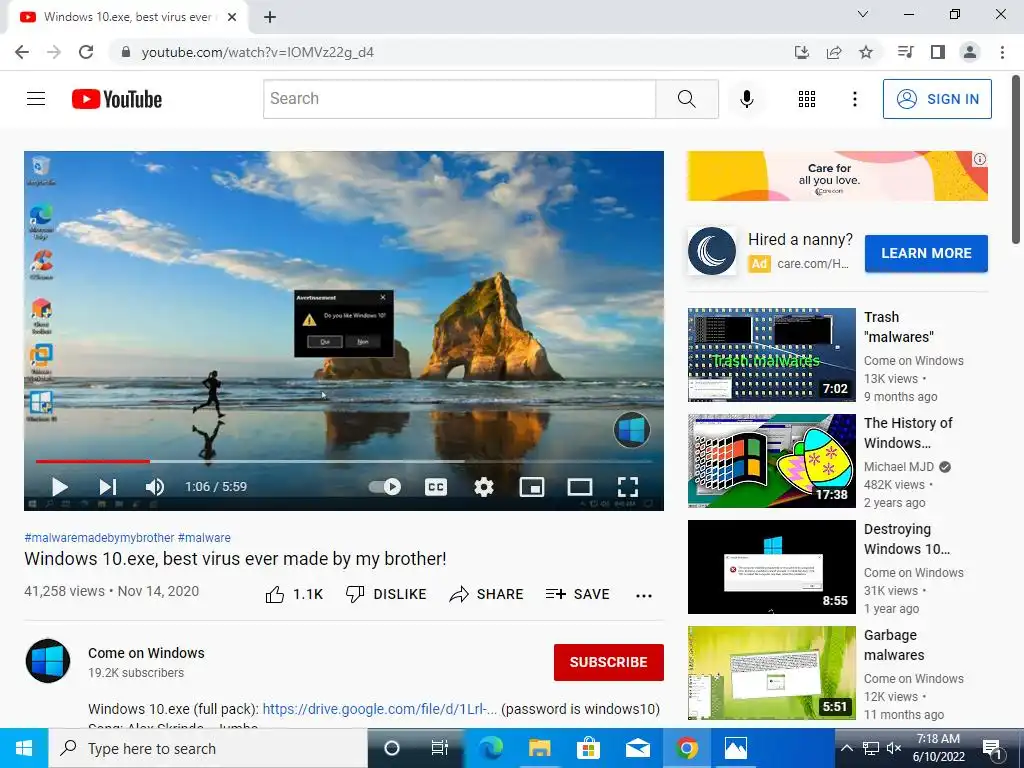Focus the YouTube search field
Screen dimensions: 1024x768
pyautogui.click(x=460, y=99)
